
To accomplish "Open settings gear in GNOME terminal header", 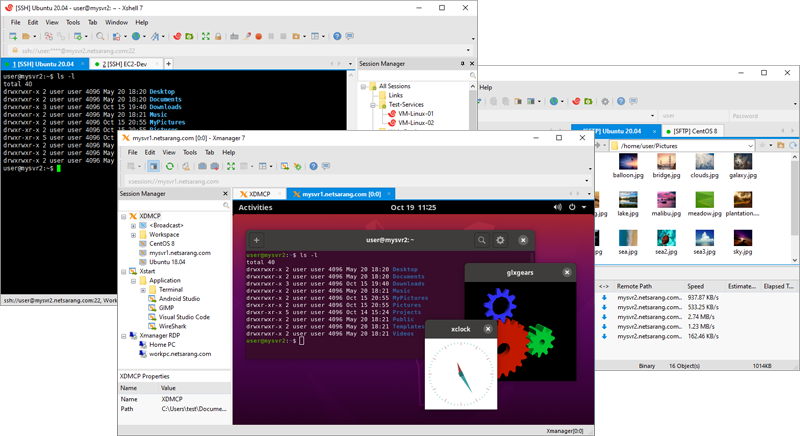I will pos(501,240).
